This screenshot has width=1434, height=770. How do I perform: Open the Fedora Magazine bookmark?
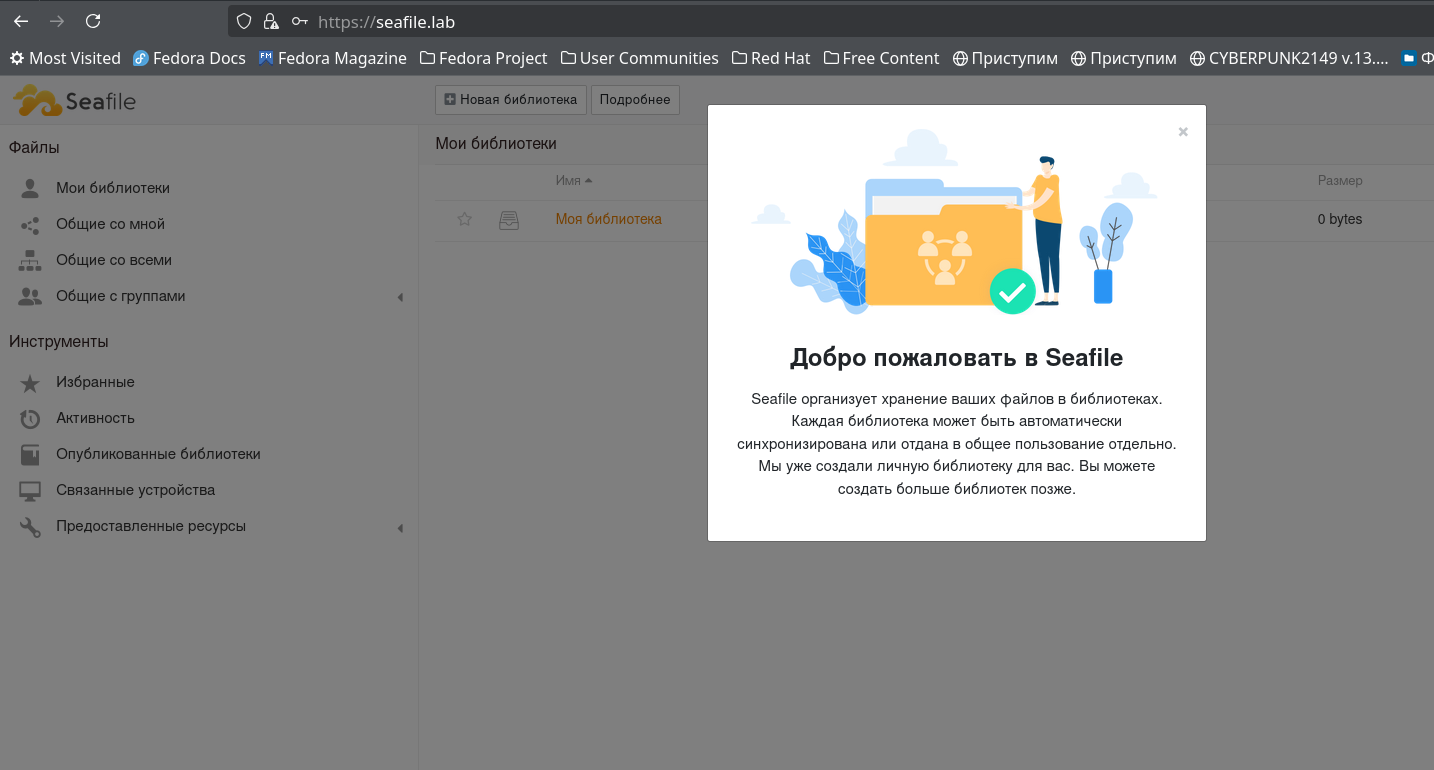click(x=332, y=58)
